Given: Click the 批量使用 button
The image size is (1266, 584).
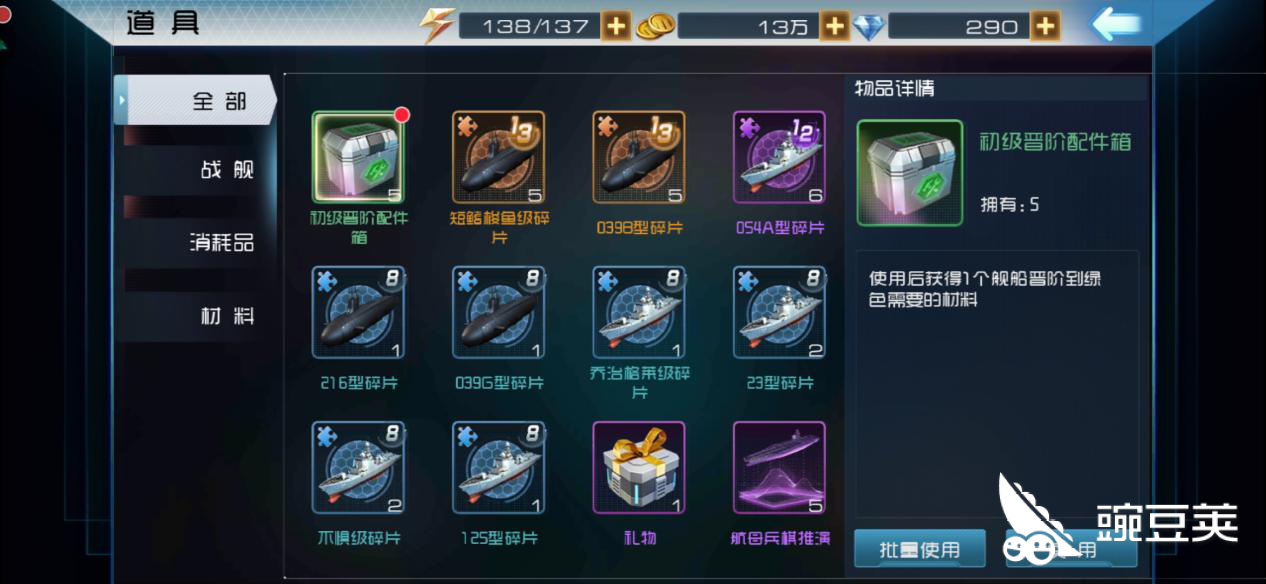Looking at the screenshot, I should click(x=920, y=549).
